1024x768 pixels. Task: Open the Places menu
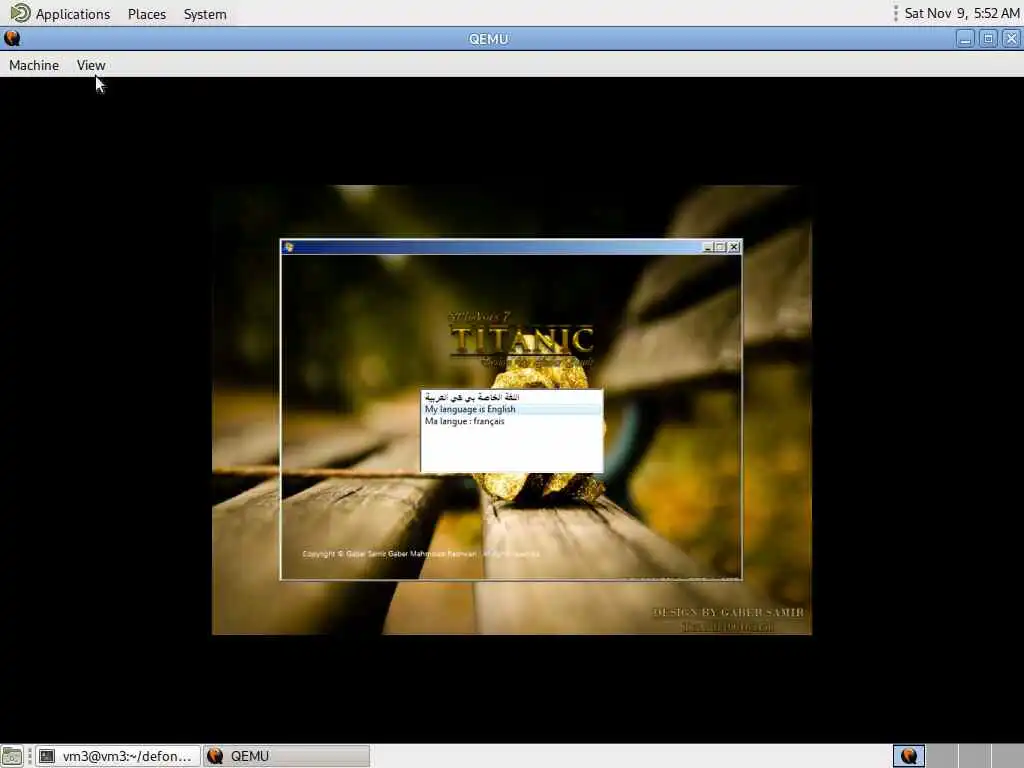click(x=147, y=14)
